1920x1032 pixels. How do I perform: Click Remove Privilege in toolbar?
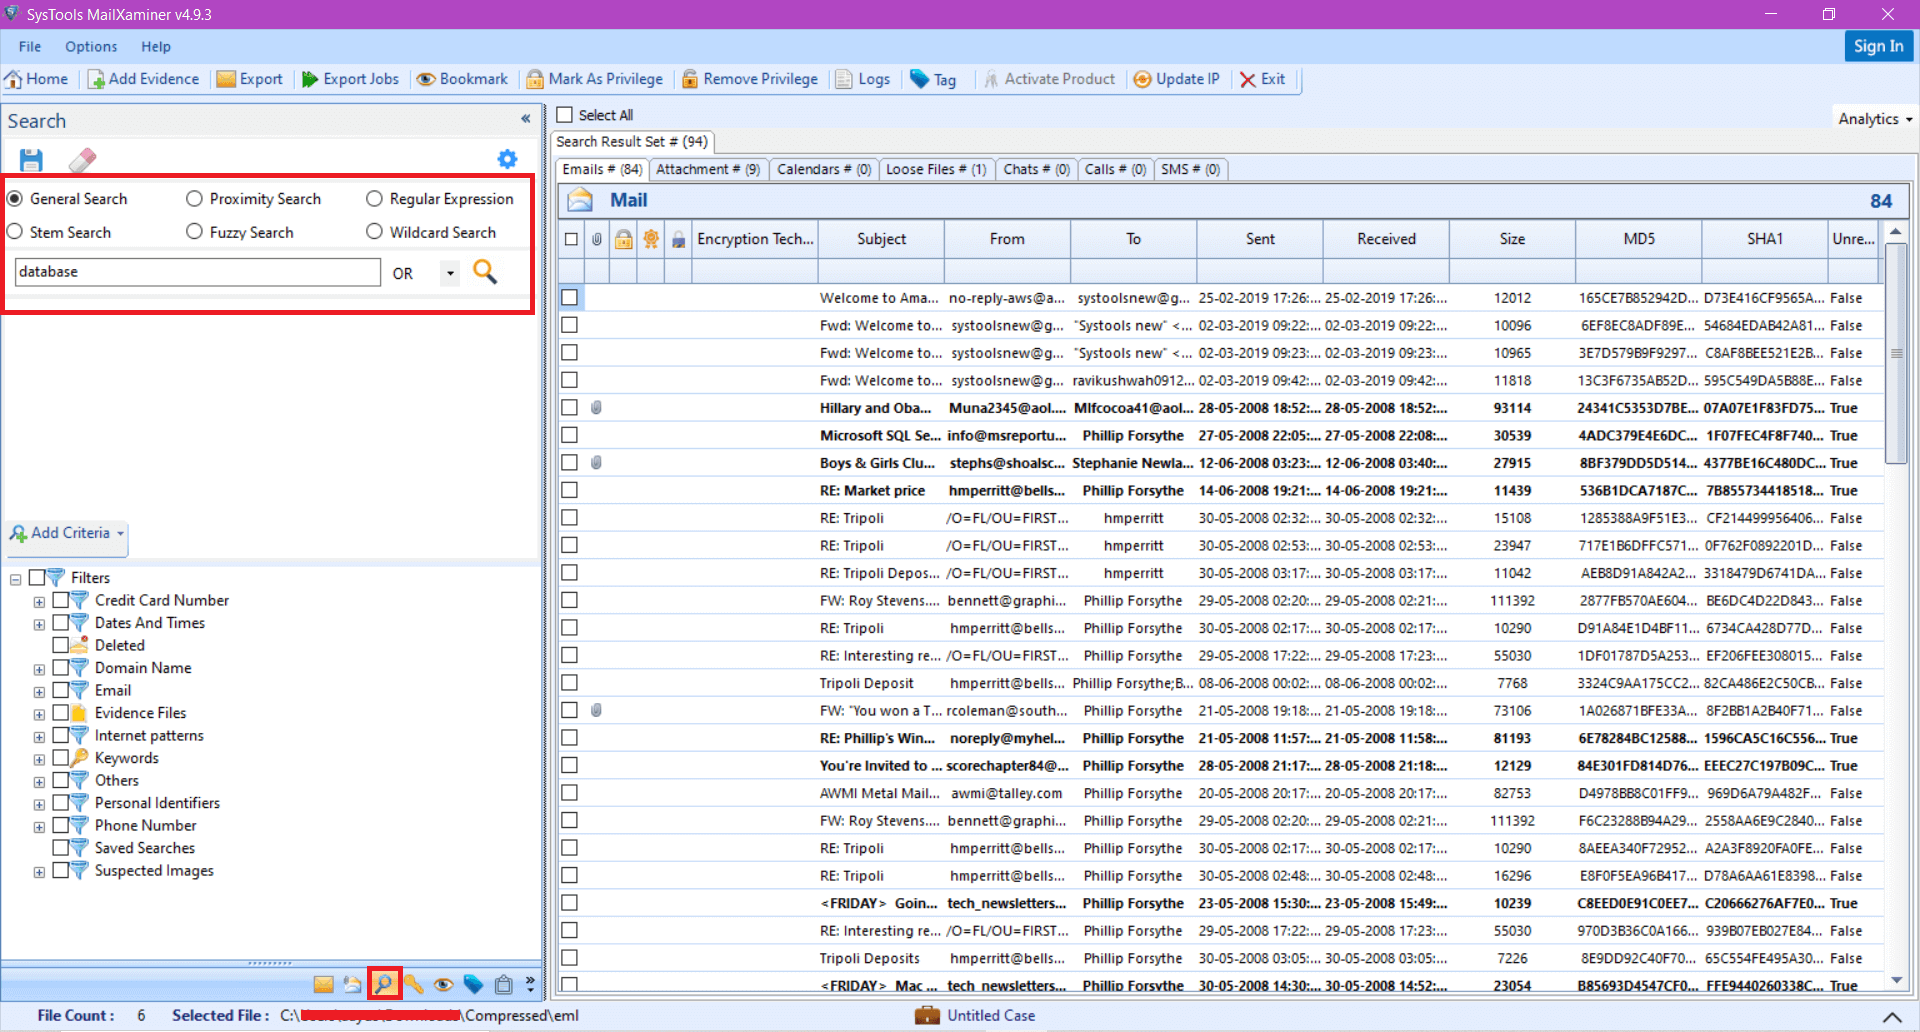point(749,79)
